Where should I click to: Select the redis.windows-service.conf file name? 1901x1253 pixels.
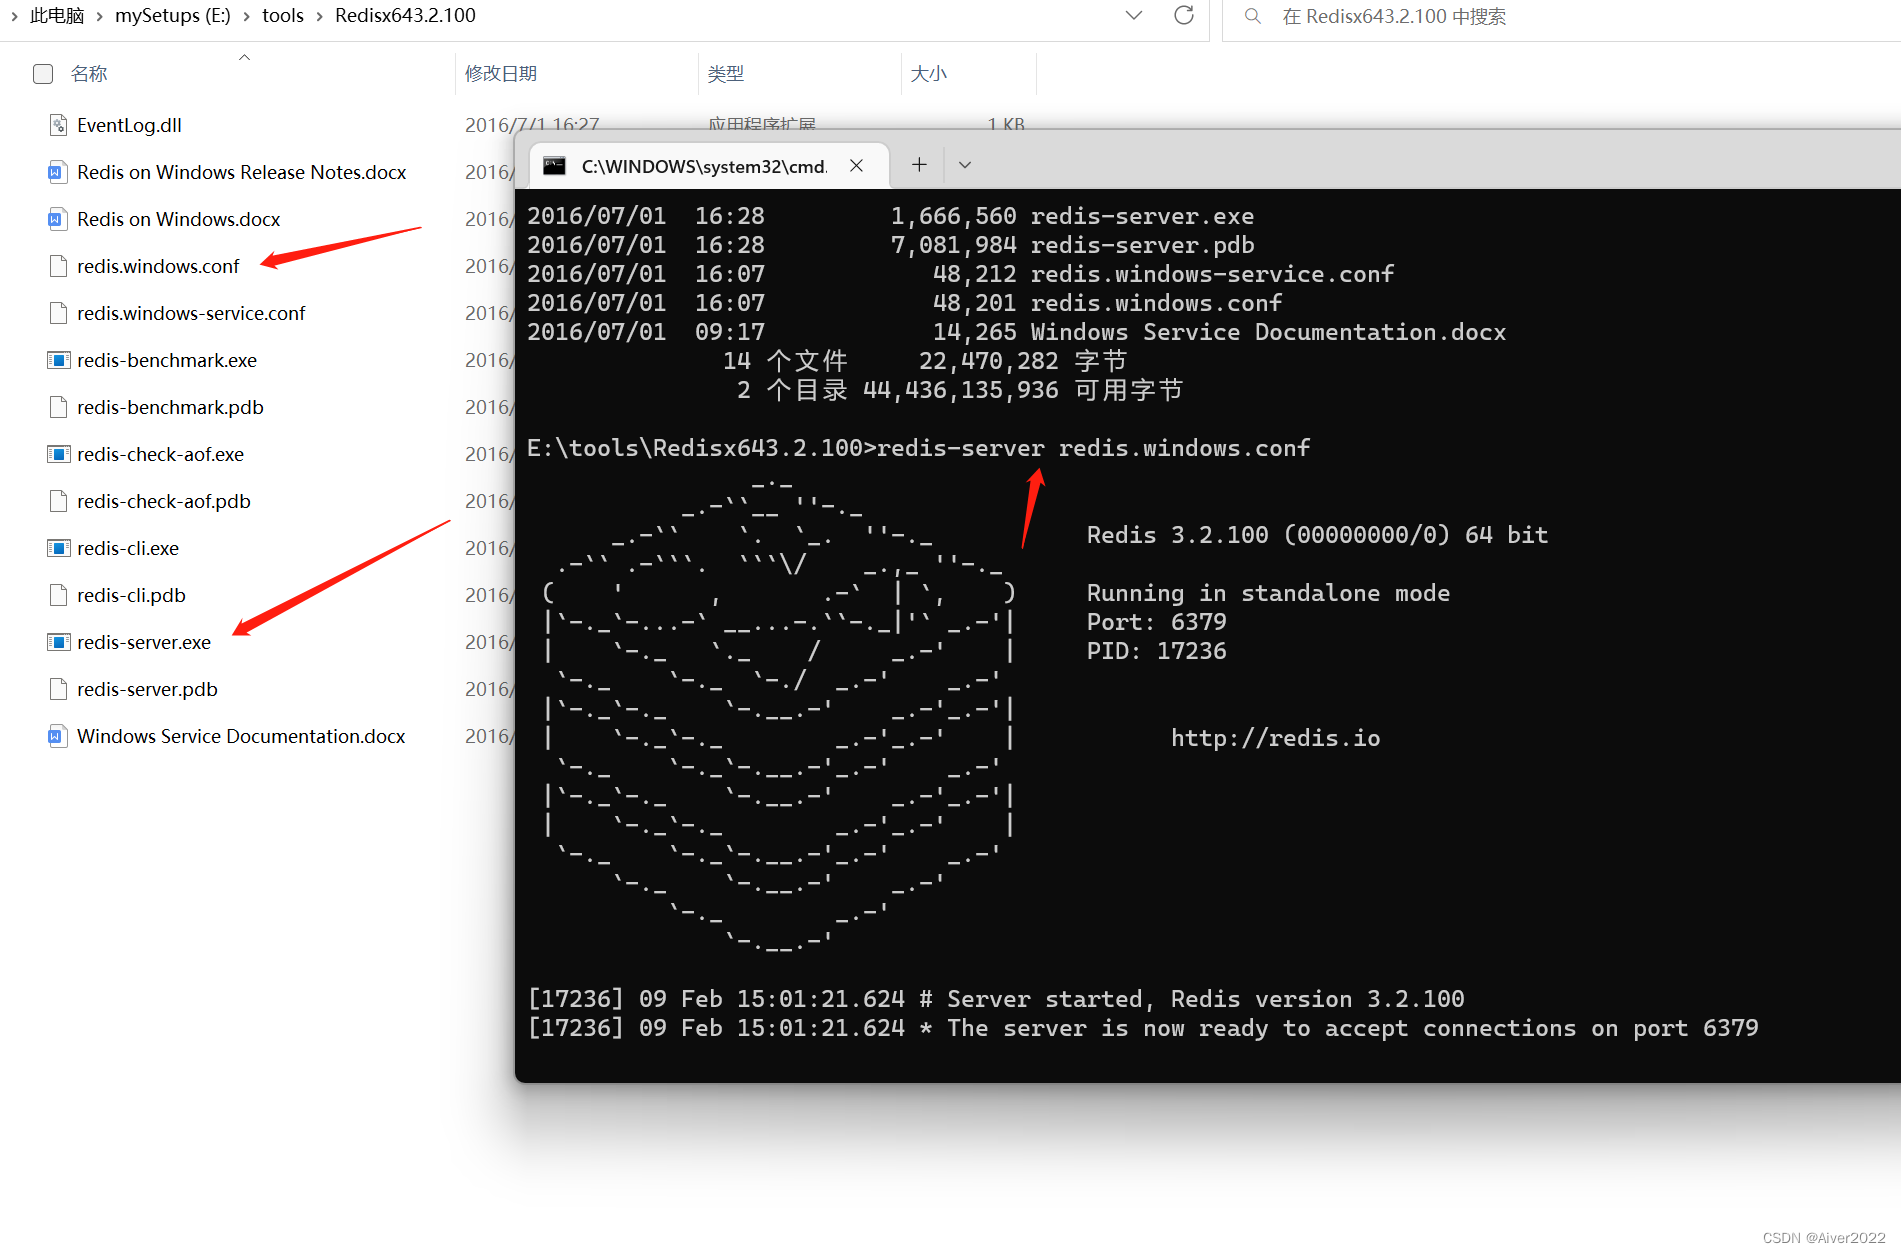(191, 313)
